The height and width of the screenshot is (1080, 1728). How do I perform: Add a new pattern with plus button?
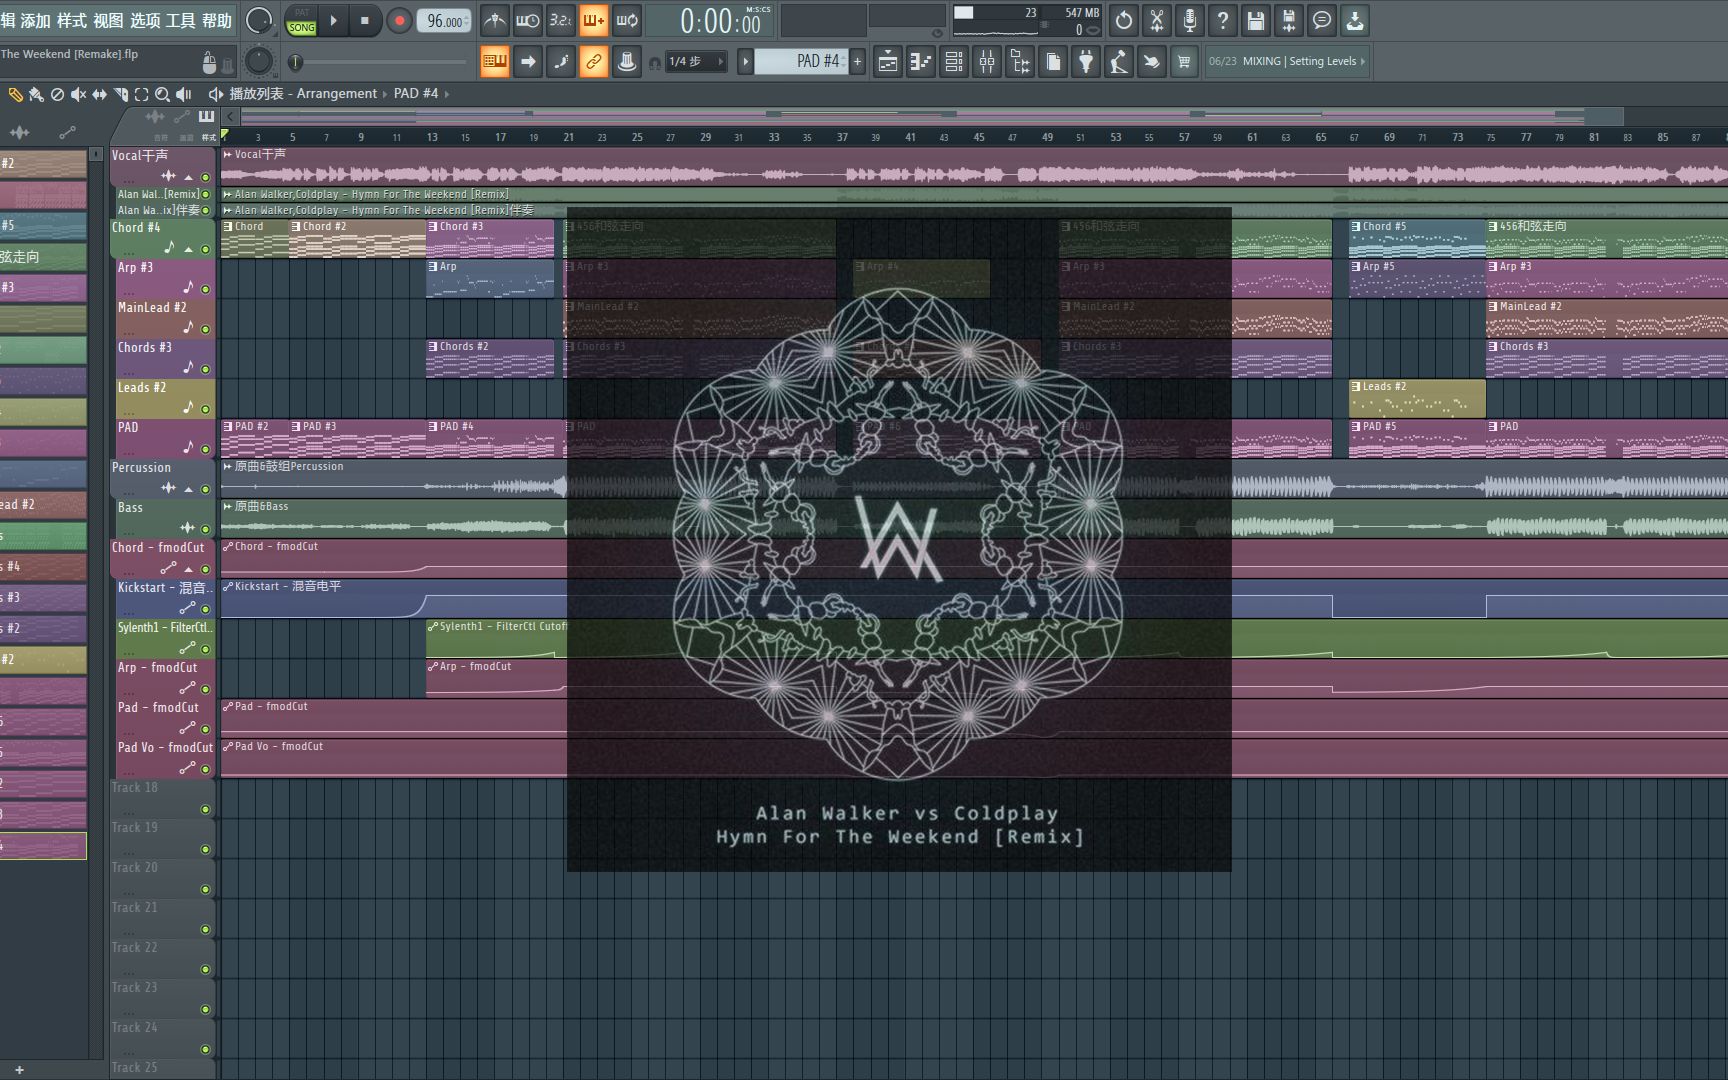click(x=857, y=61)
